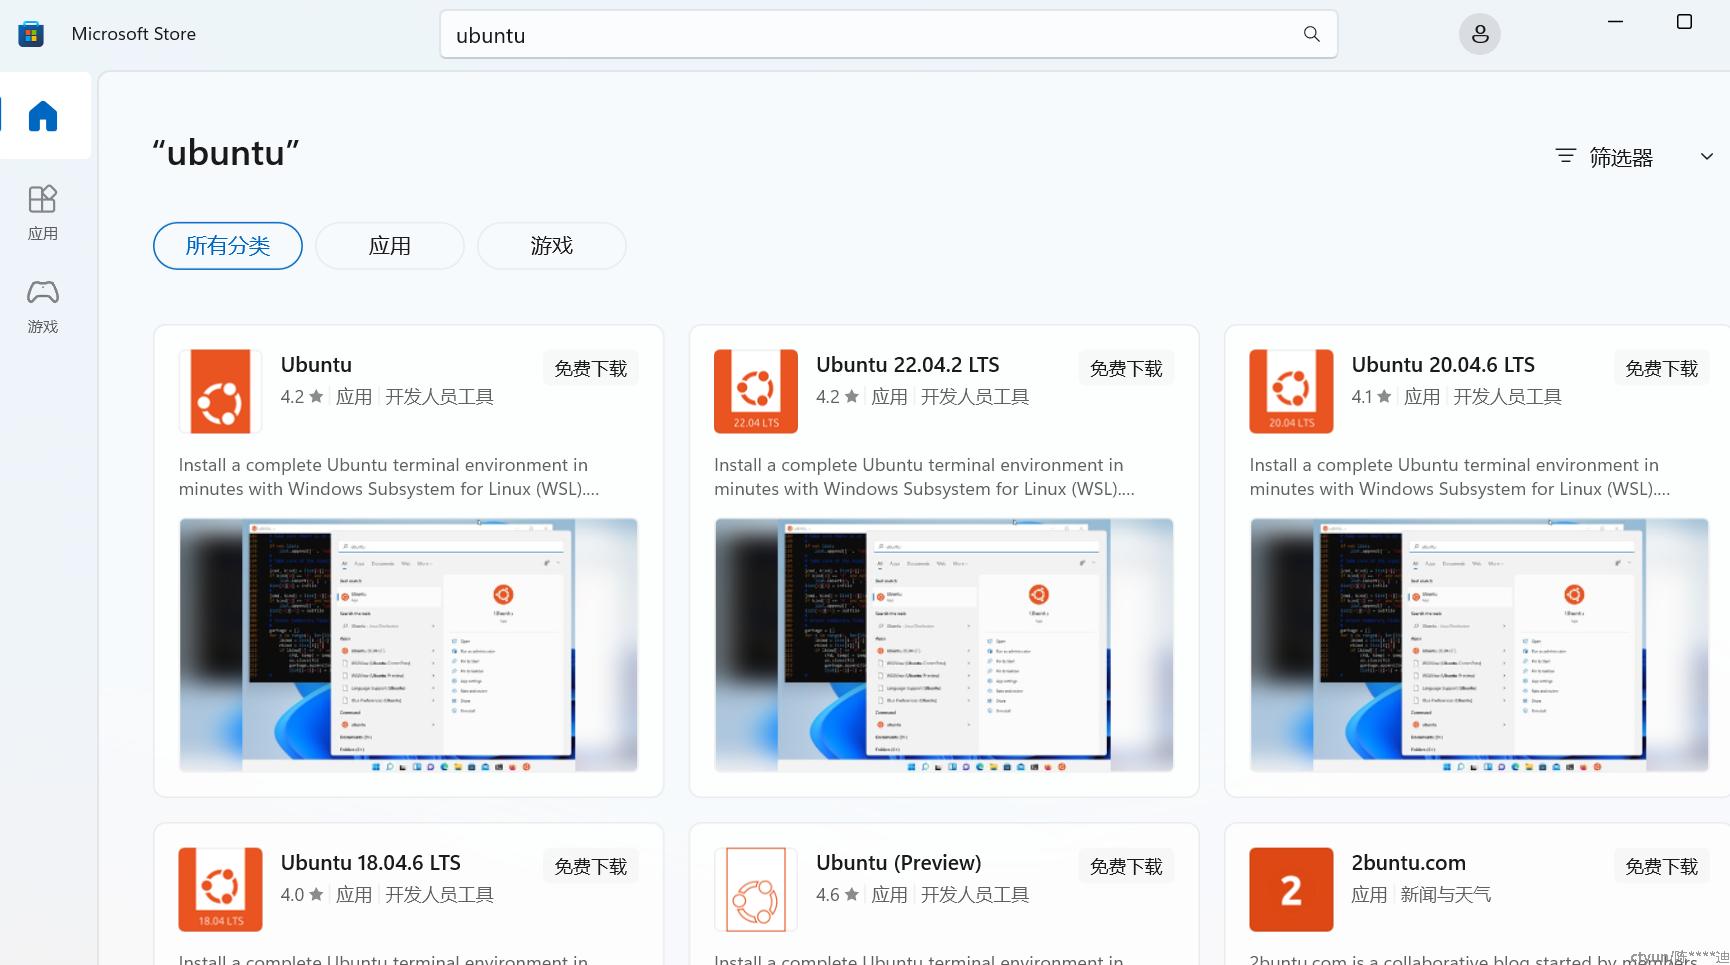Select the 所有分类 category tab
The width and height of the screenshot is (1730, 965).
coord(228,246)
